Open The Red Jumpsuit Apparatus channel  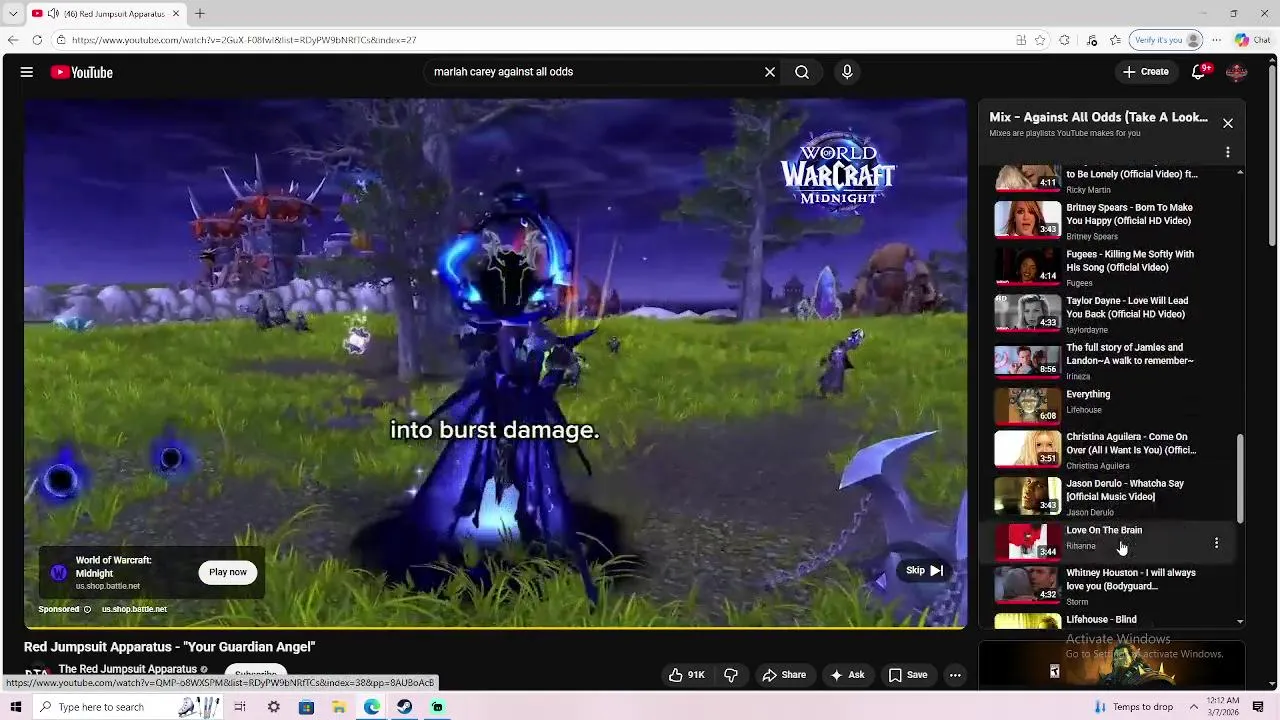pyautogui.click(x=127, y=669)
